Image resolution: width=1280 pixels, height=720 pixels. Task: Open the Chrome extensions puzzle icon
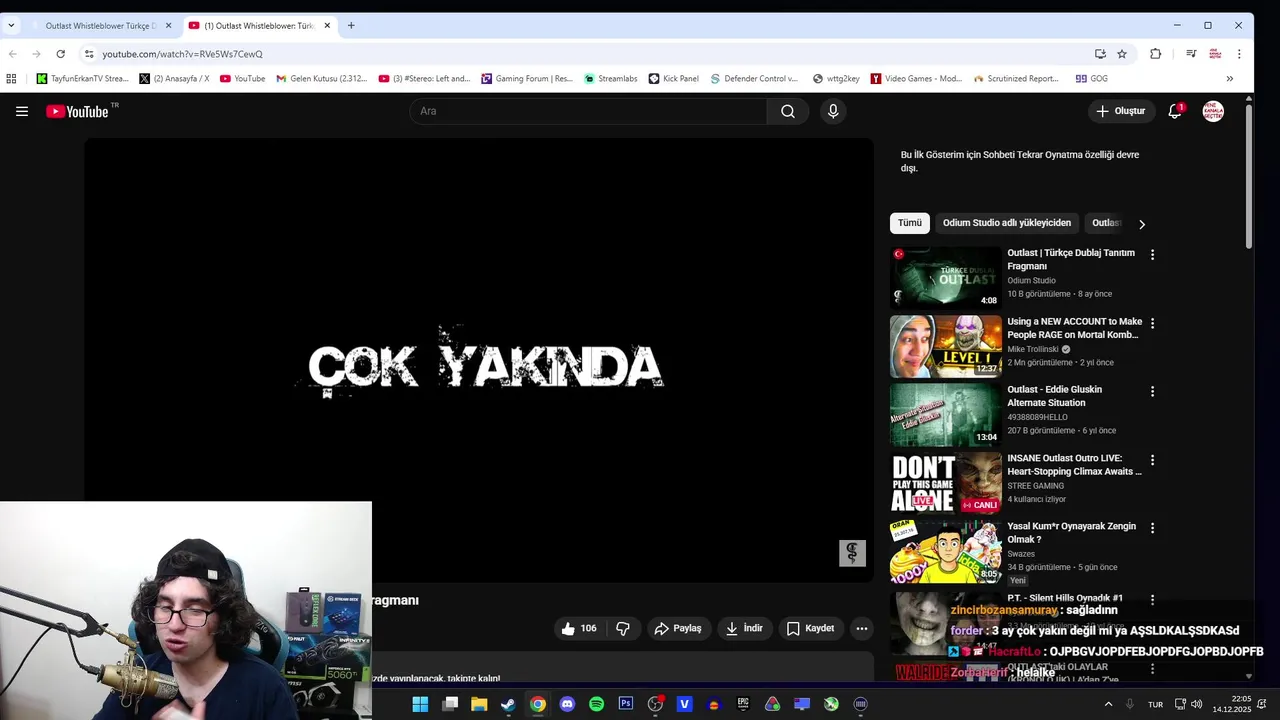[x=1156, y=54]
